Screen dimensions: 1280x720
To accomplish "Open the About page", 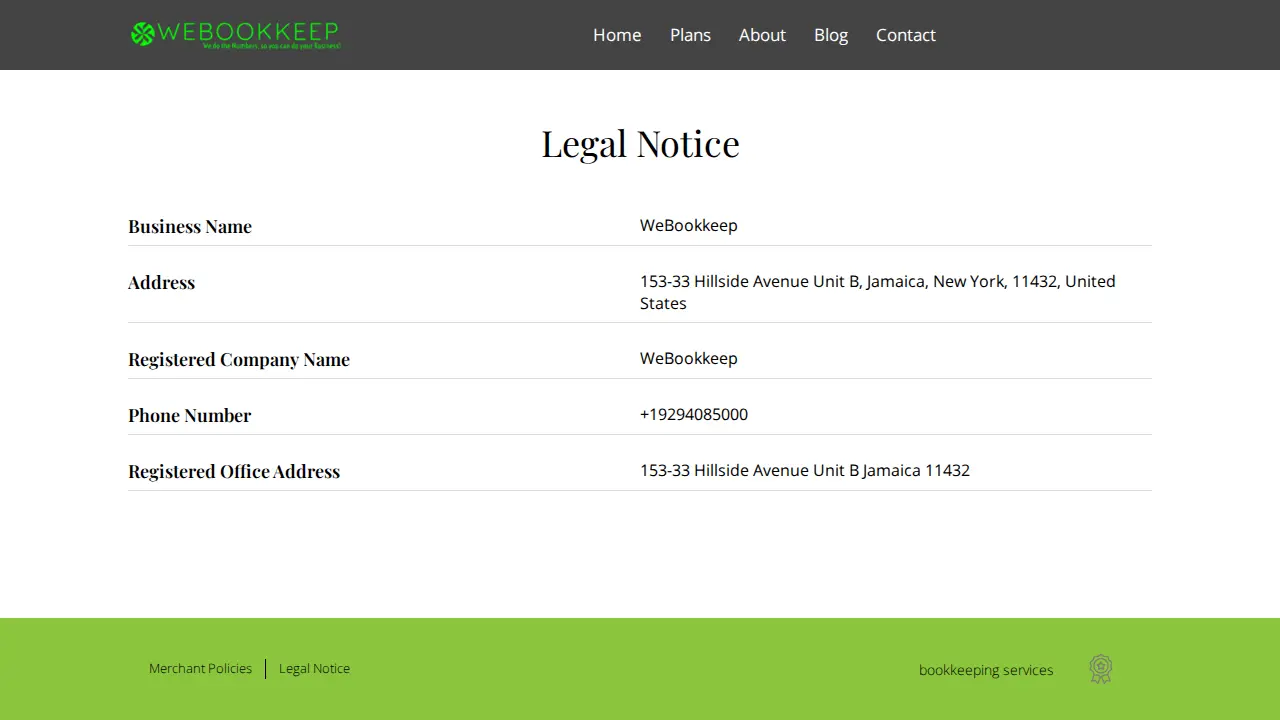I will [x=762, y=35].
